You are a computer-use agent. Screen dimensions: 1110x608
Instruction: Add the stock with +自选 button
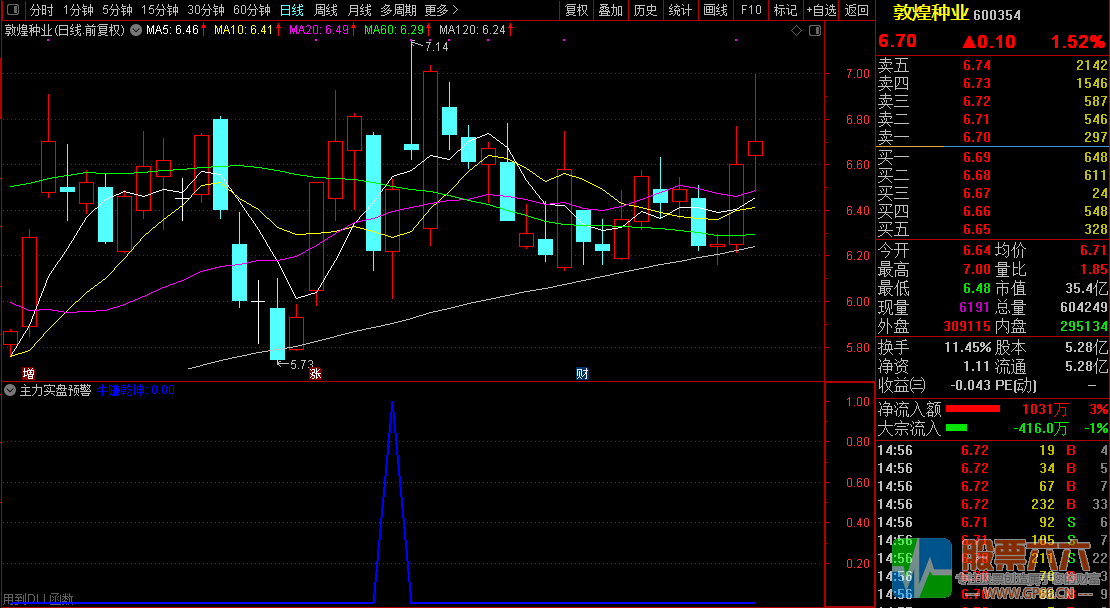[820, 10]
